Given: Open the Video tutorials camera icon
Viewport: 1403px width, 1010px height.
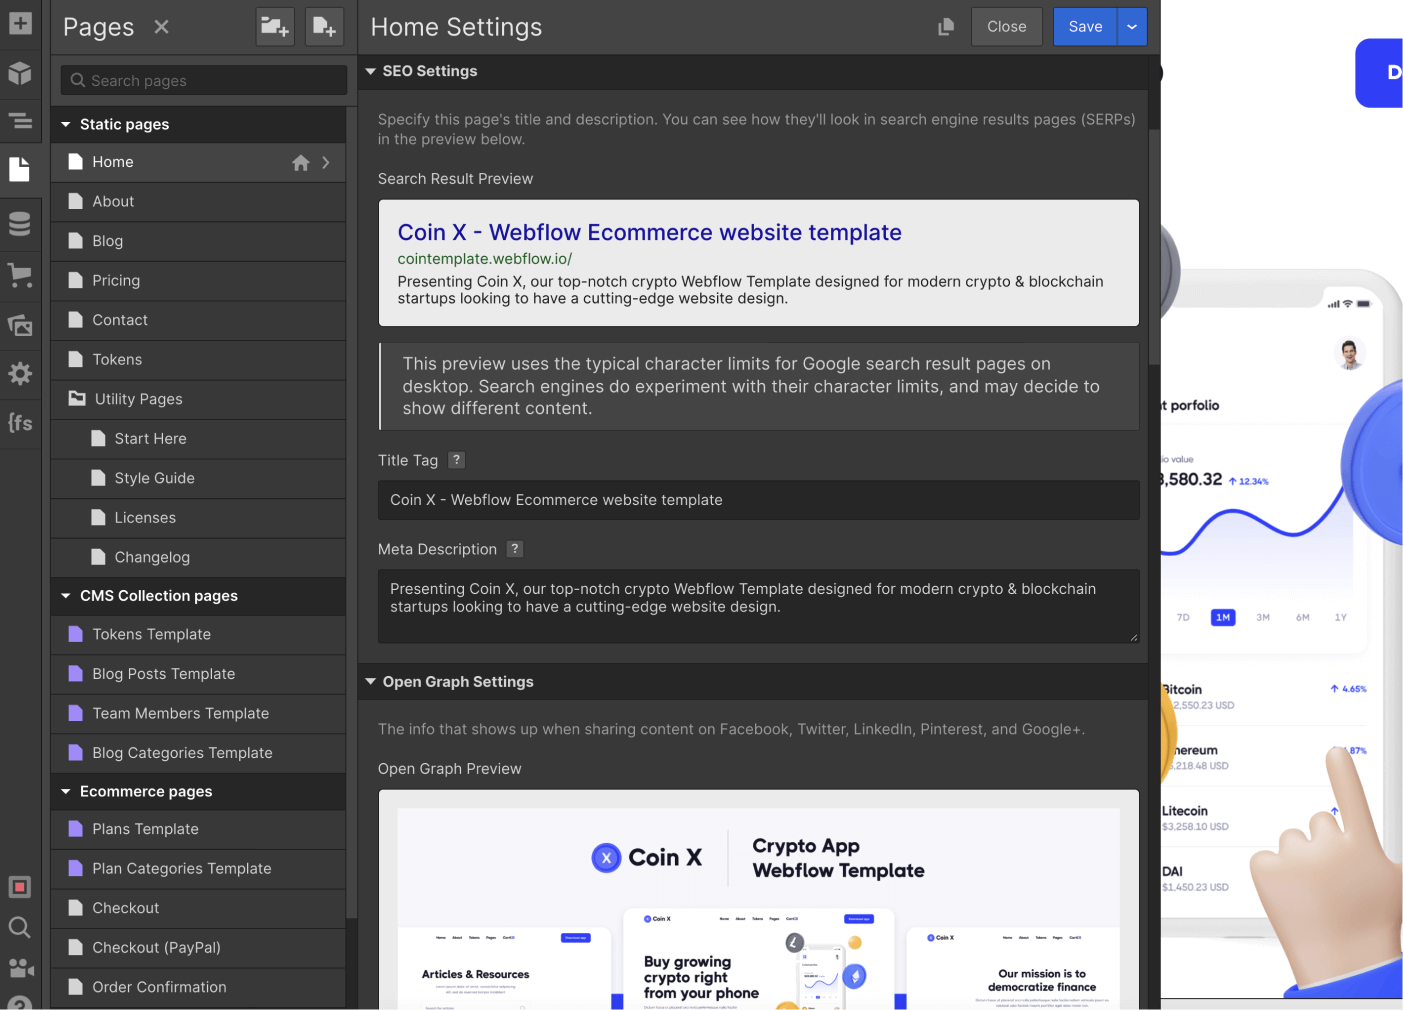Looking at the screenshot, I should 20,968.
